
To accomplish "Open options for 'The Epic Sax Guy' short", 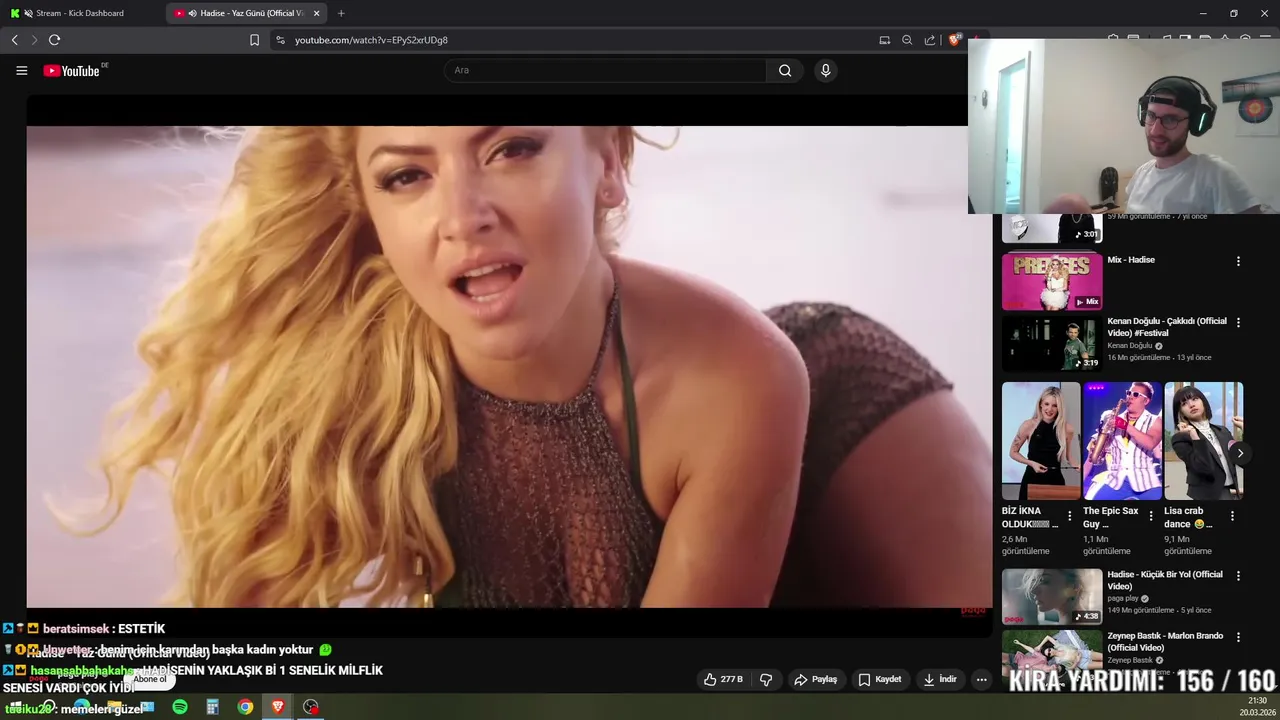I will (1151, 516).
